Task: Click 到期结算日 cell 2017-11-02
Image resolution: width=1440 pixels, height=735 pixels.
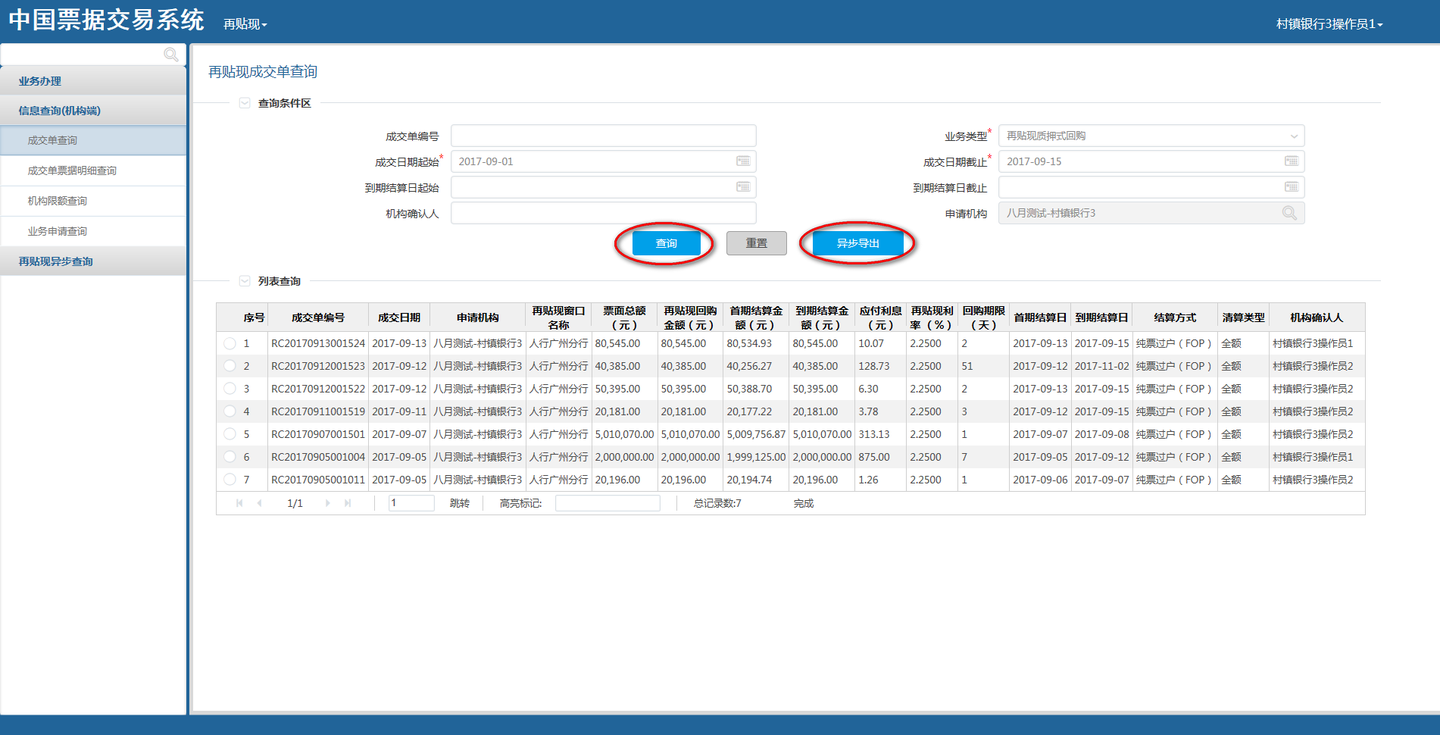Action: pos(1101,366)
